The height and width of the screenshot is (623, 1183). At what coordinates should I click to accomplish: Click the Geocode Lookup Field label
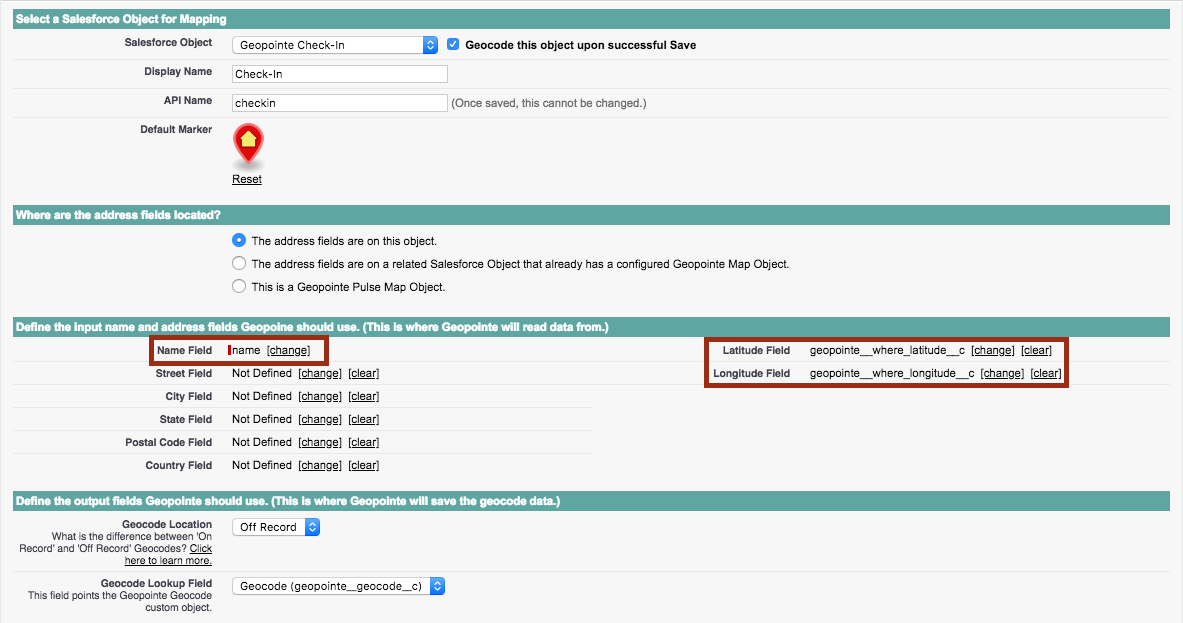point(156,583)
